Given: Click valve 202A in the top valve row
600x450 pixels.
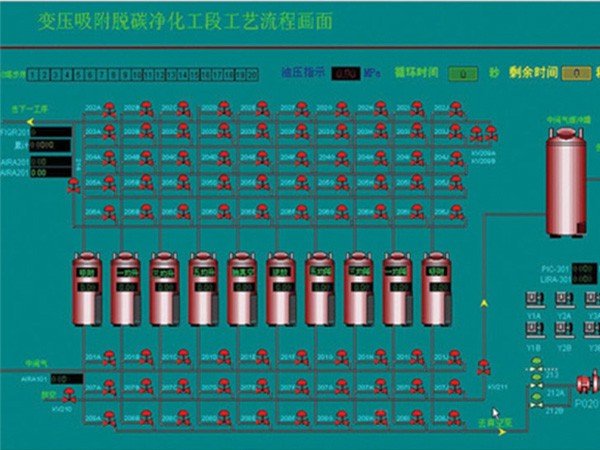Looking at the screenshot, I should (x=108, y=109).
